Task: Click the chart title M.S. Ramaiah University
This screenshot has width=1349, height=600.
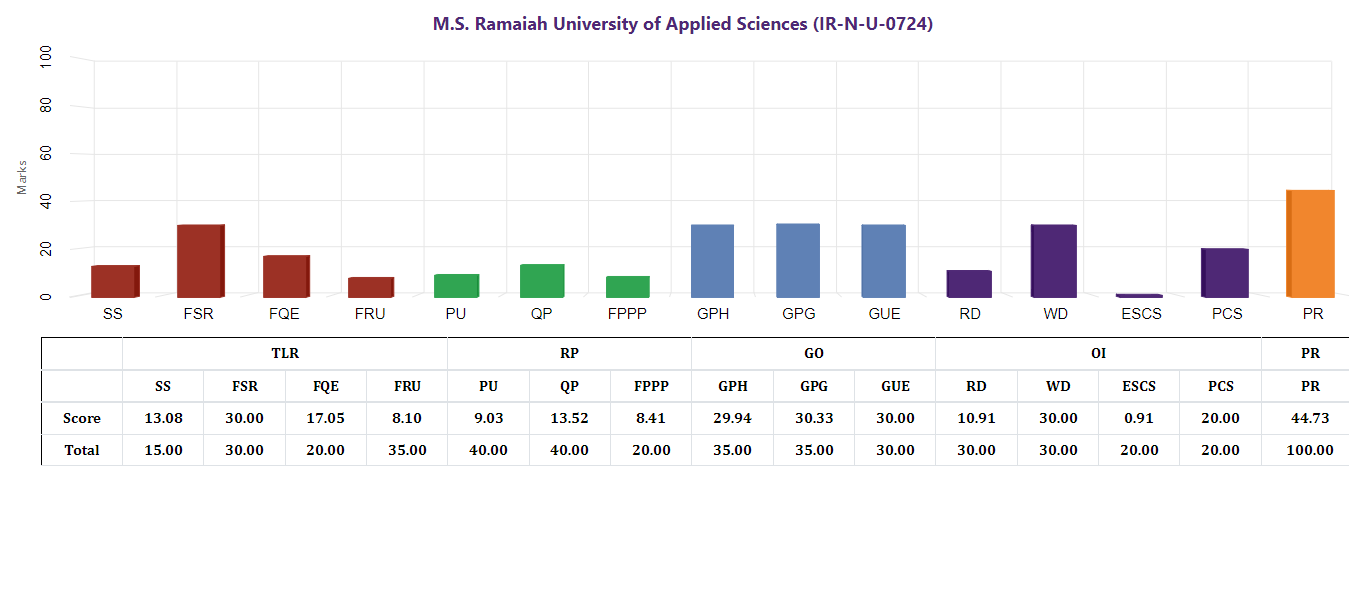Action: pyautogui.click(x=683, y=24)
